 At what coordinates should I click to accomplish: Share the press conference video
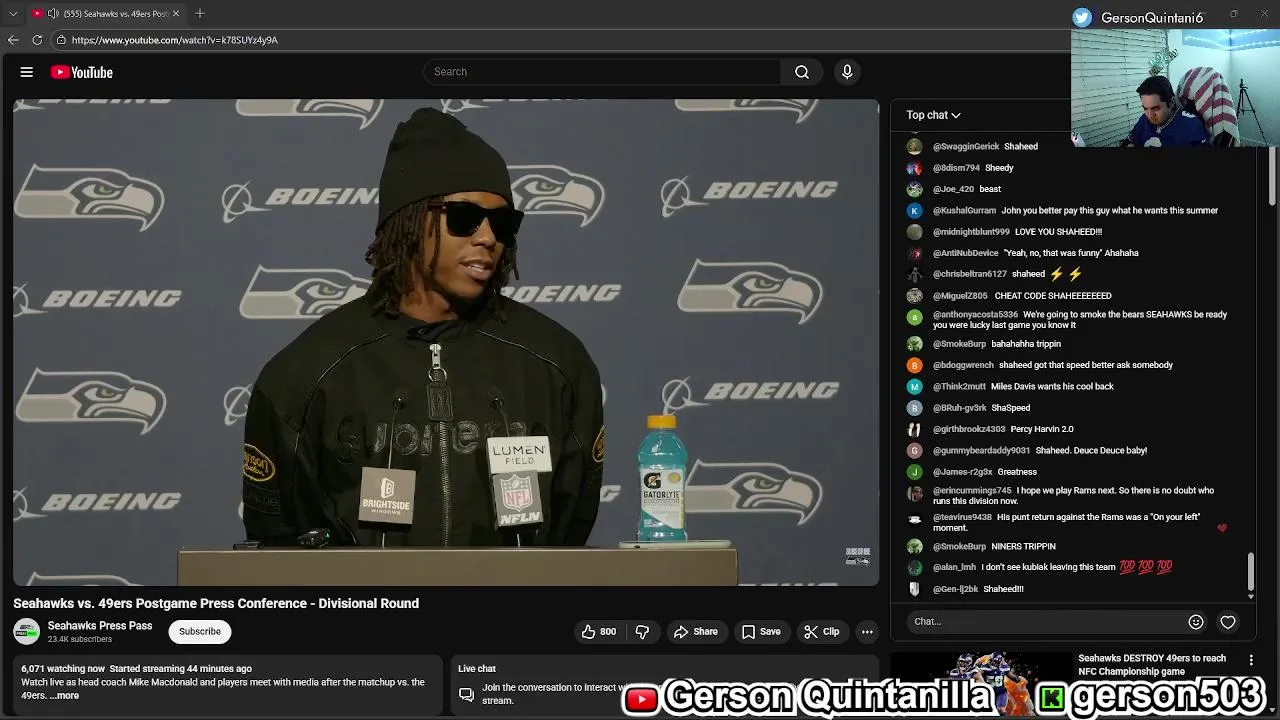click(x=696, y=631)
